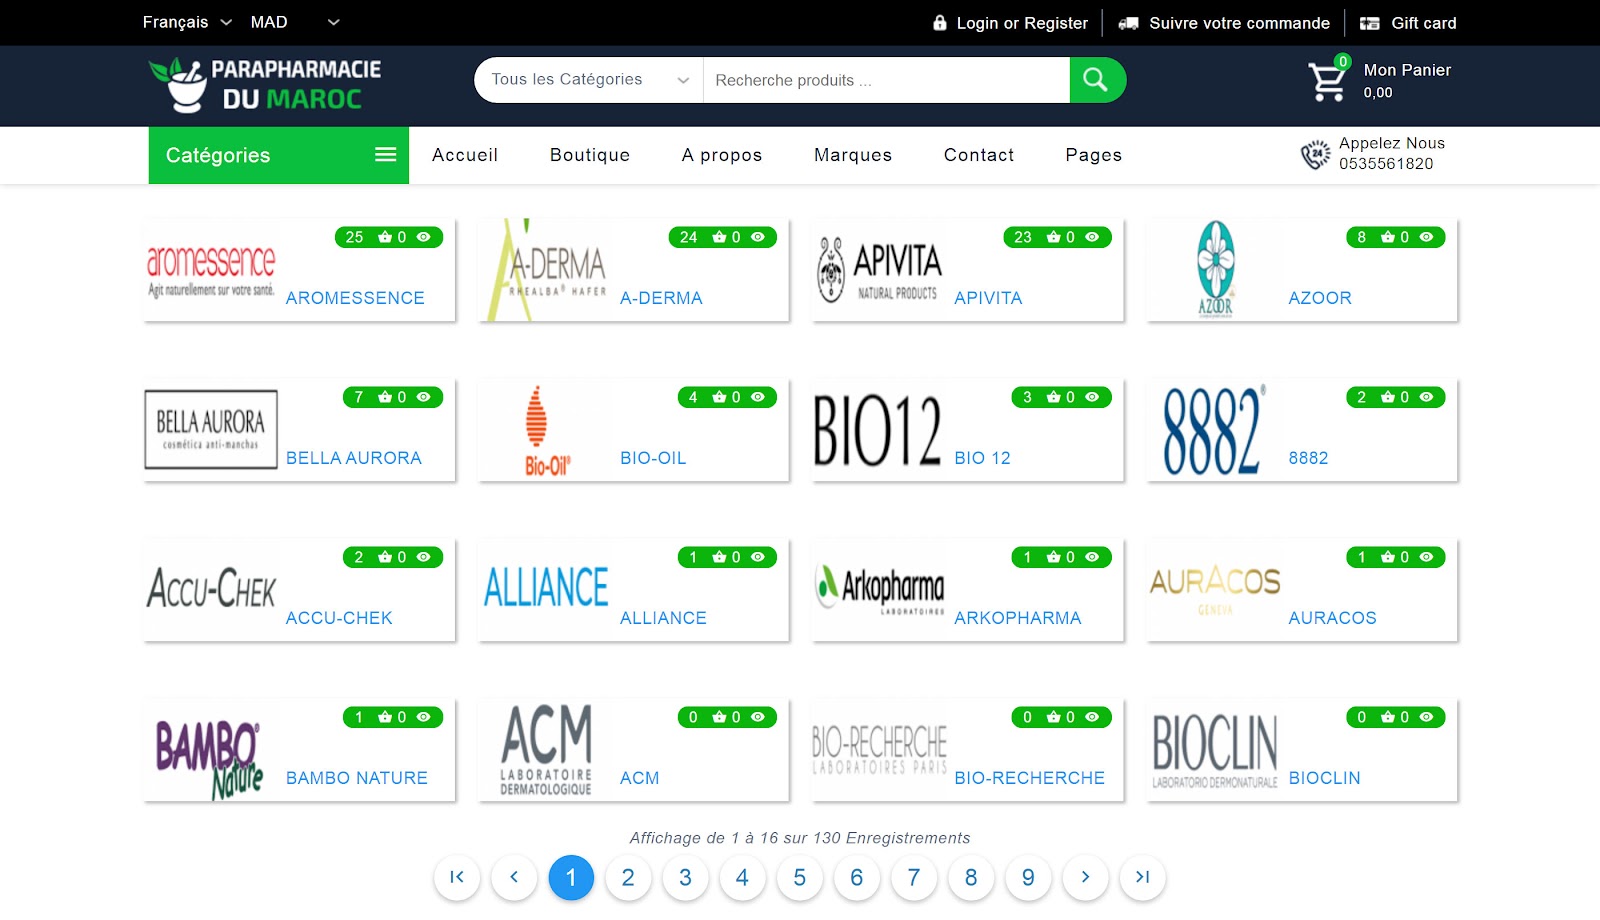1600x920 pixels.
Task: Click the delivery truck icon
Action: [x=1128, y=23]
